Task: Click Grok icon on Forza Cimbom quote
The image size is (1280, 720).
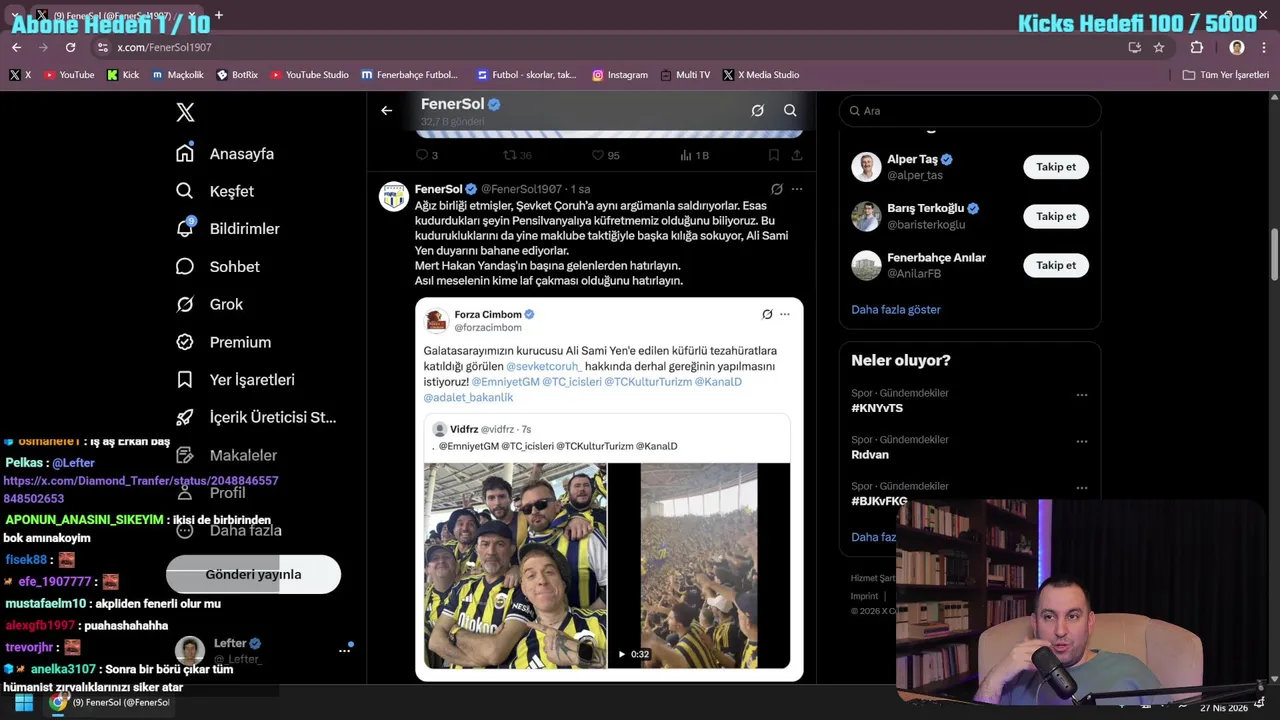Action: [x=767, y=314]
